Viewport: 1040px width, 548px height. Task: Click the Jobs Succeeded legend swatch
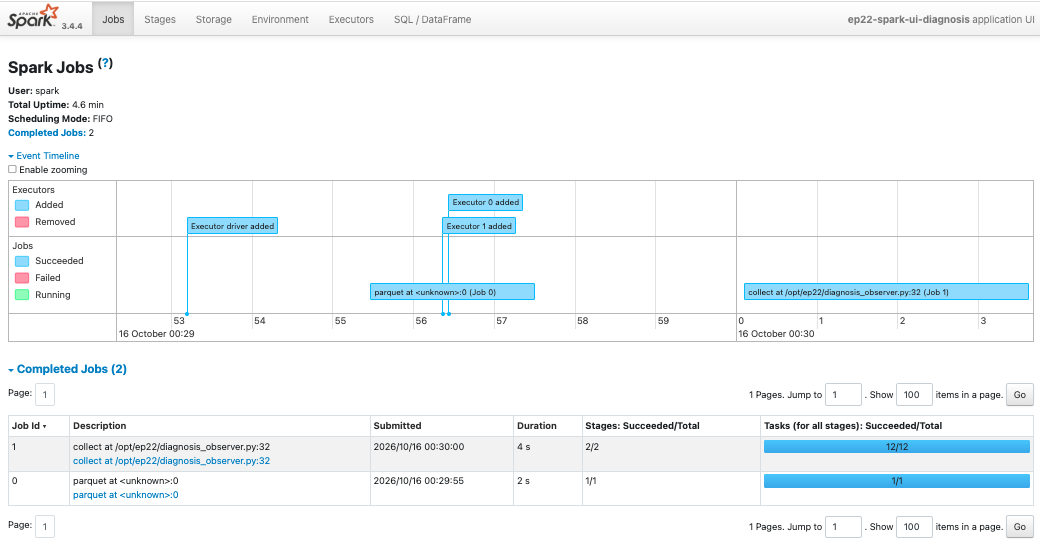click(22, 261)
